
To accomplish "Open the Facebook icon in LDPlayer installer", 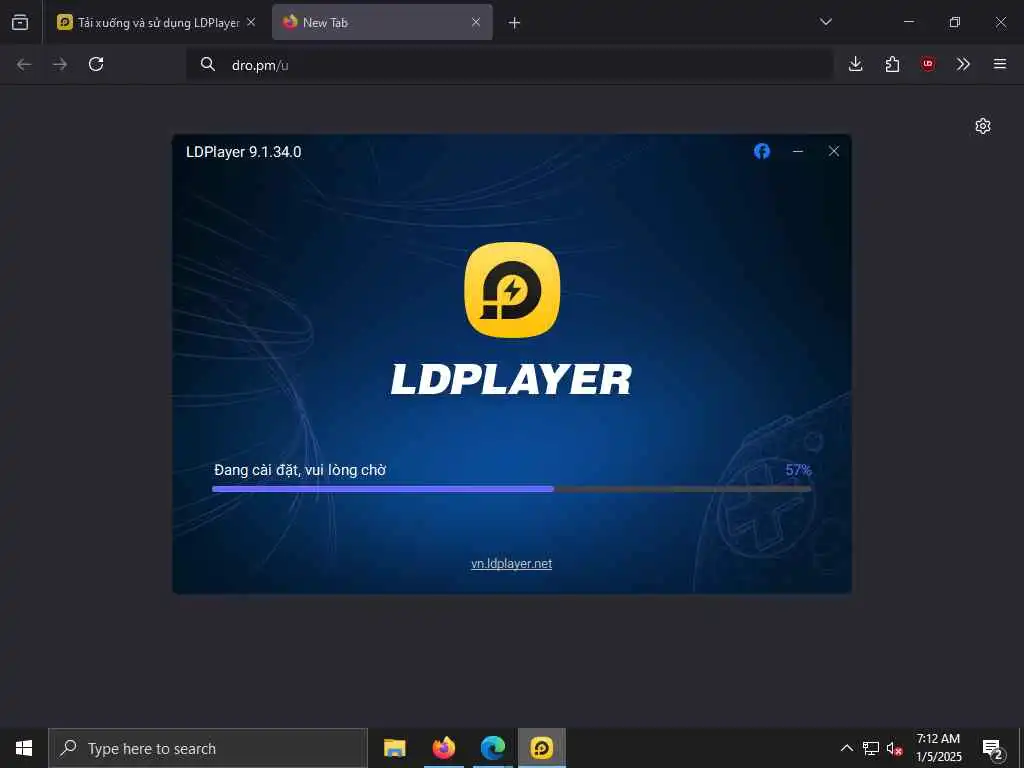I will [761, 152].
